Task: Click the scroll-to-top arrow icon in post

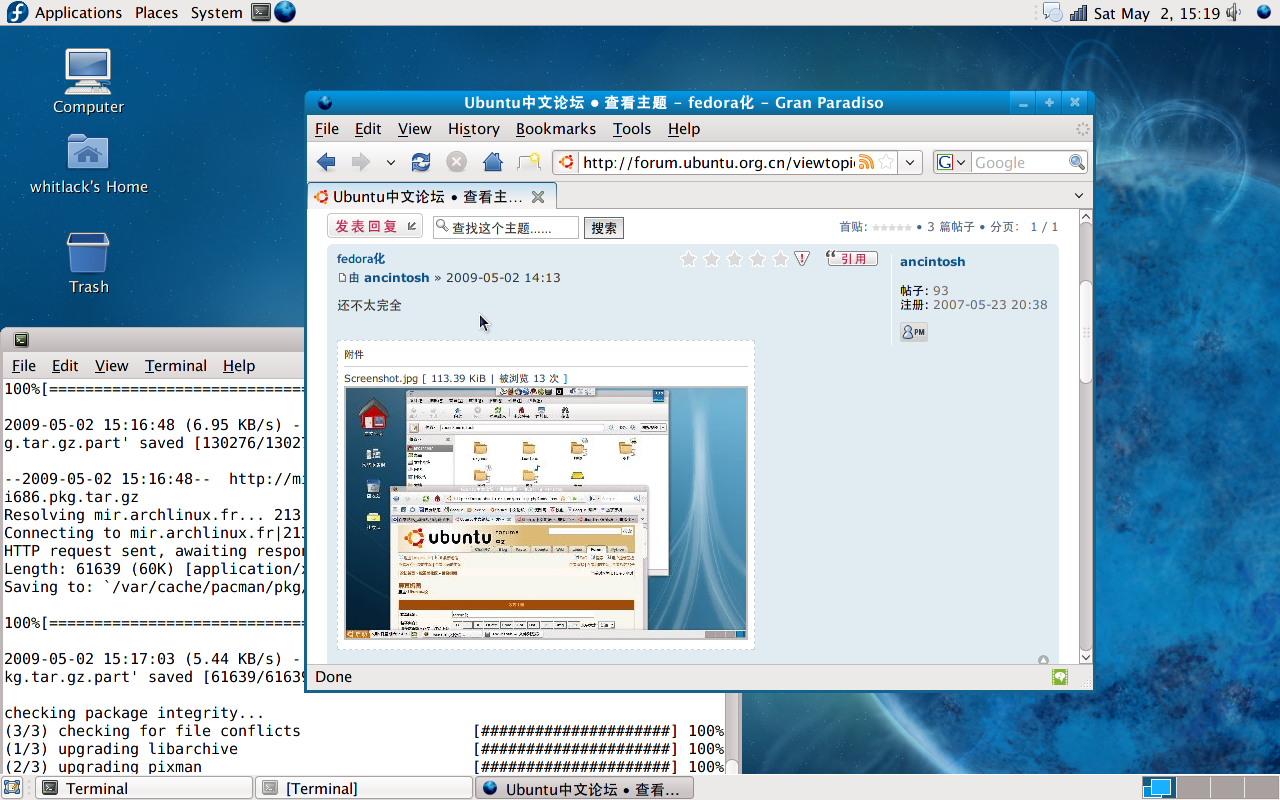Action: coord(1043,660)
